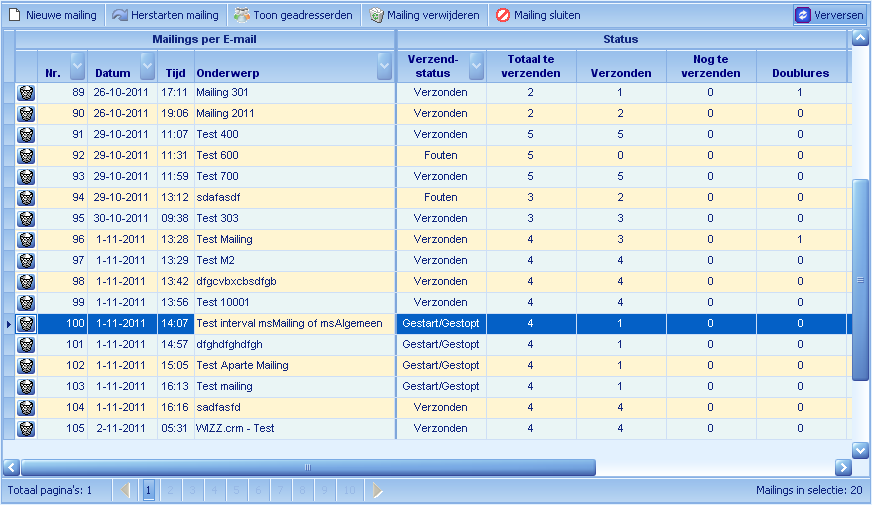
Task: Click the row icon for mailing 94
Action: [x=26, y=198]
